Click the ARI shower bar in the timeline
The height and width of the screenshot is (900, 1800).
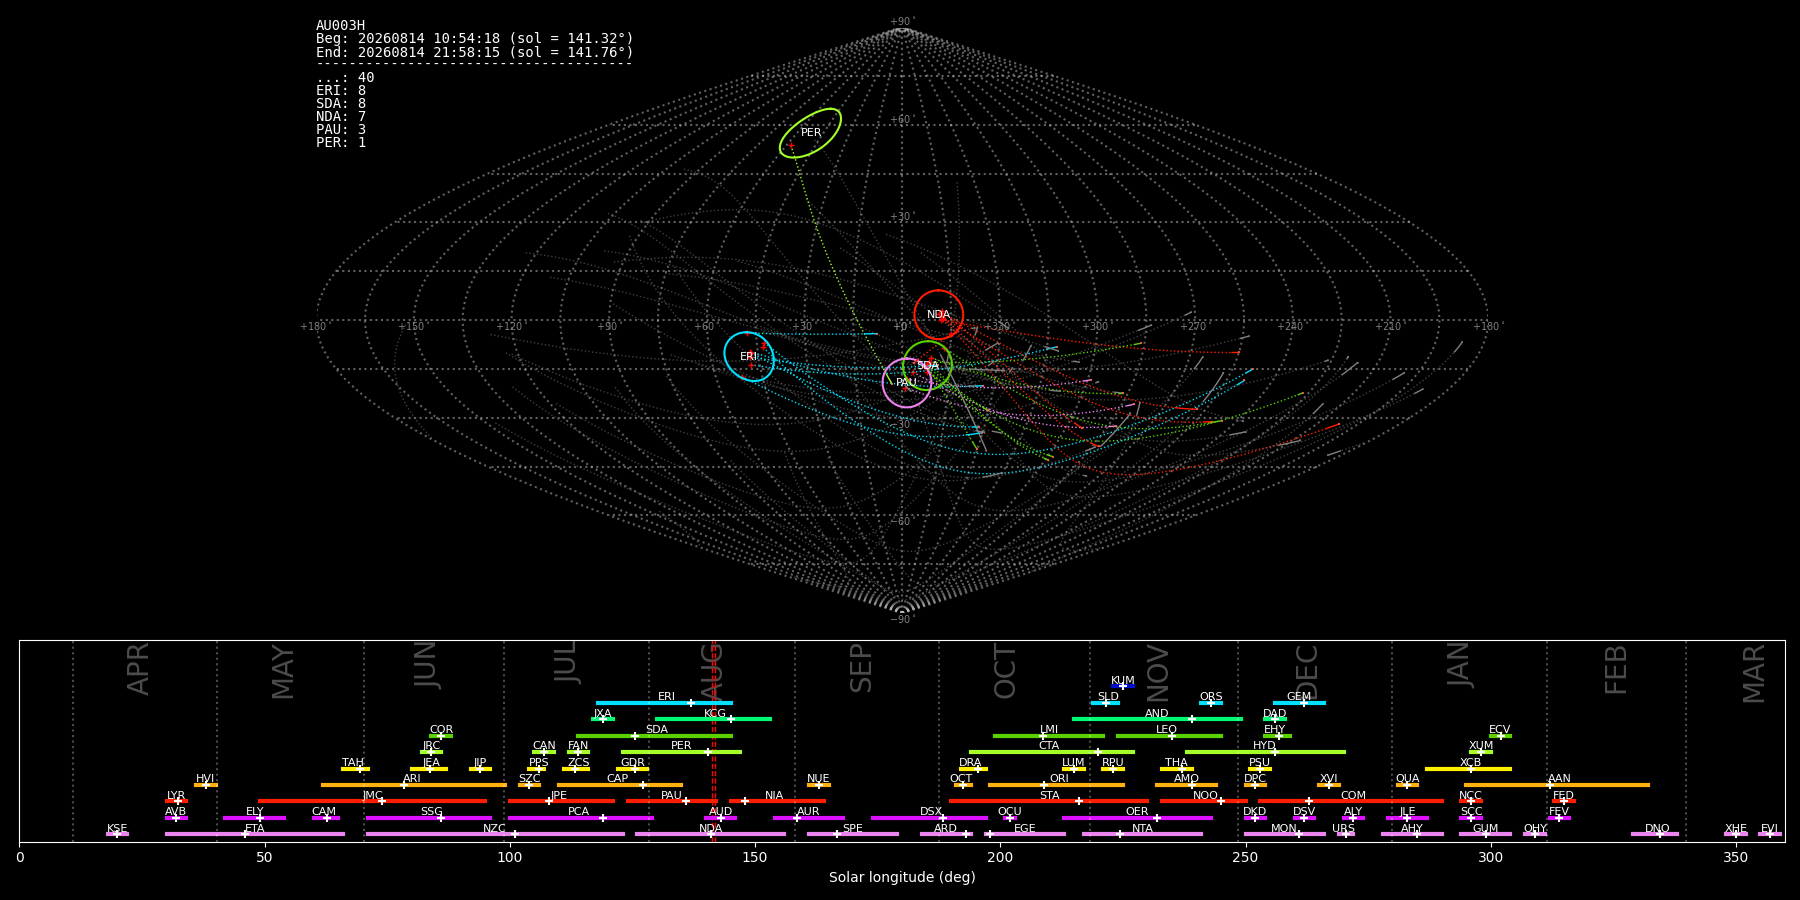414,785
